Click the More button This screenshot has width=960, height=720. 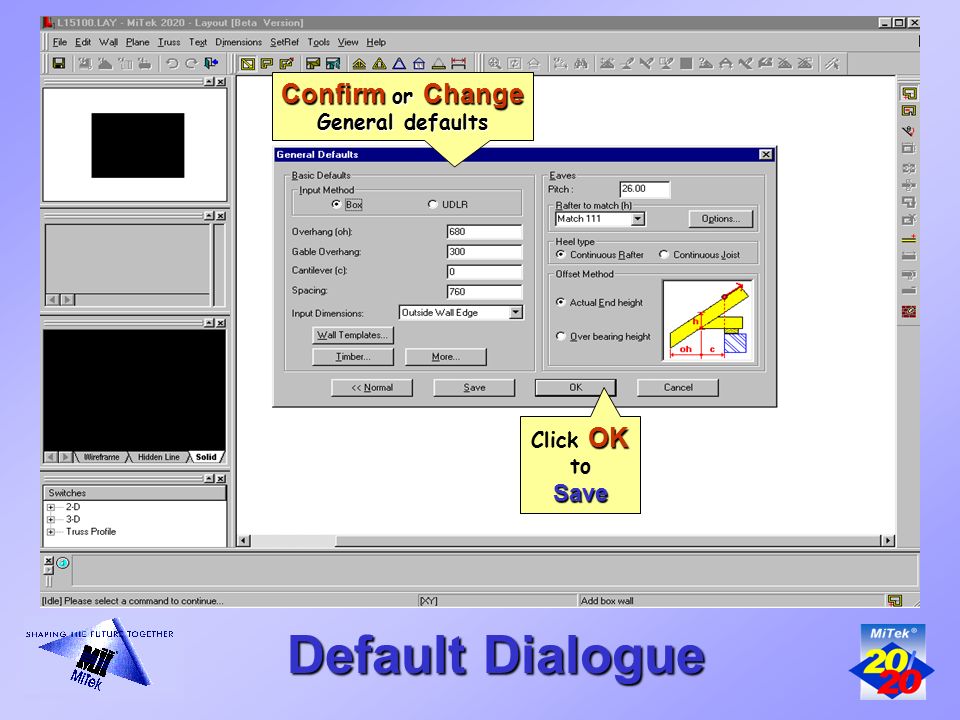coord(446,356)
